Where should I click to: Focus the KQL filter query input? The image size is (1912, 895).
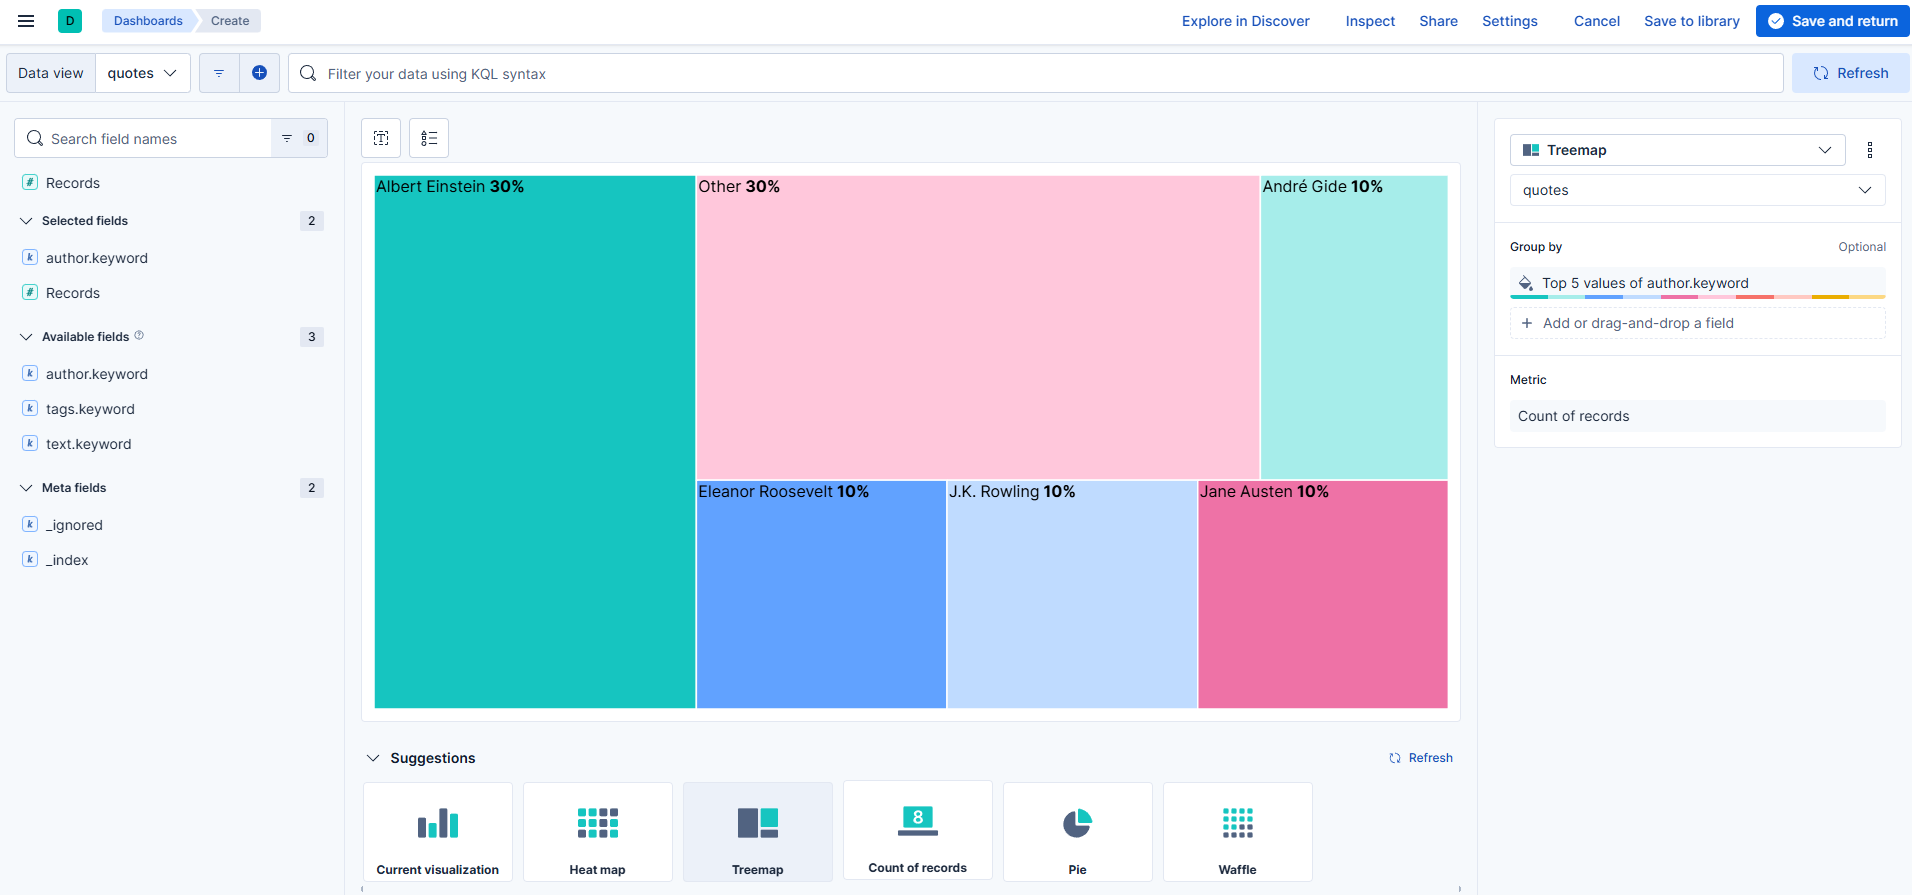(x=1036, y=73)
